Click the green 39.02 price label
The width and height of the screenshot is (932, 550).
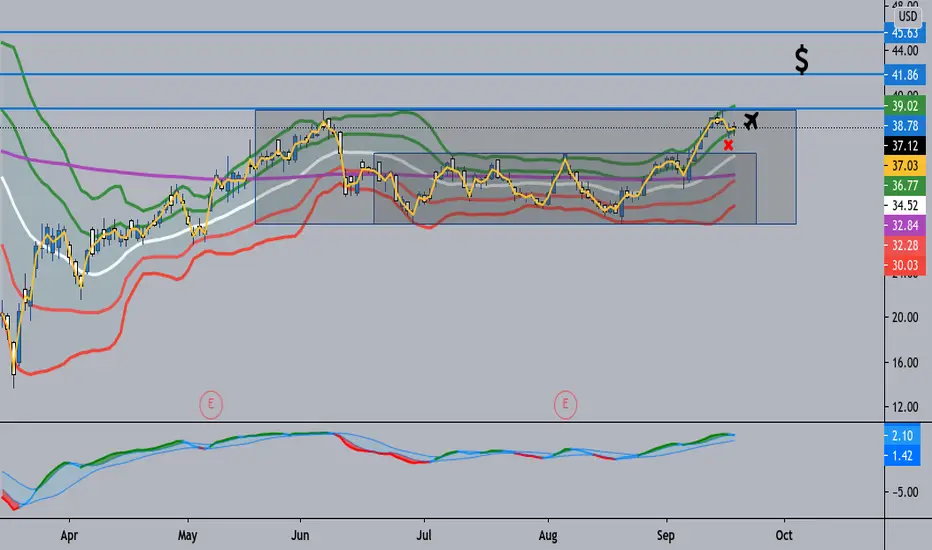tap(905, 106)
